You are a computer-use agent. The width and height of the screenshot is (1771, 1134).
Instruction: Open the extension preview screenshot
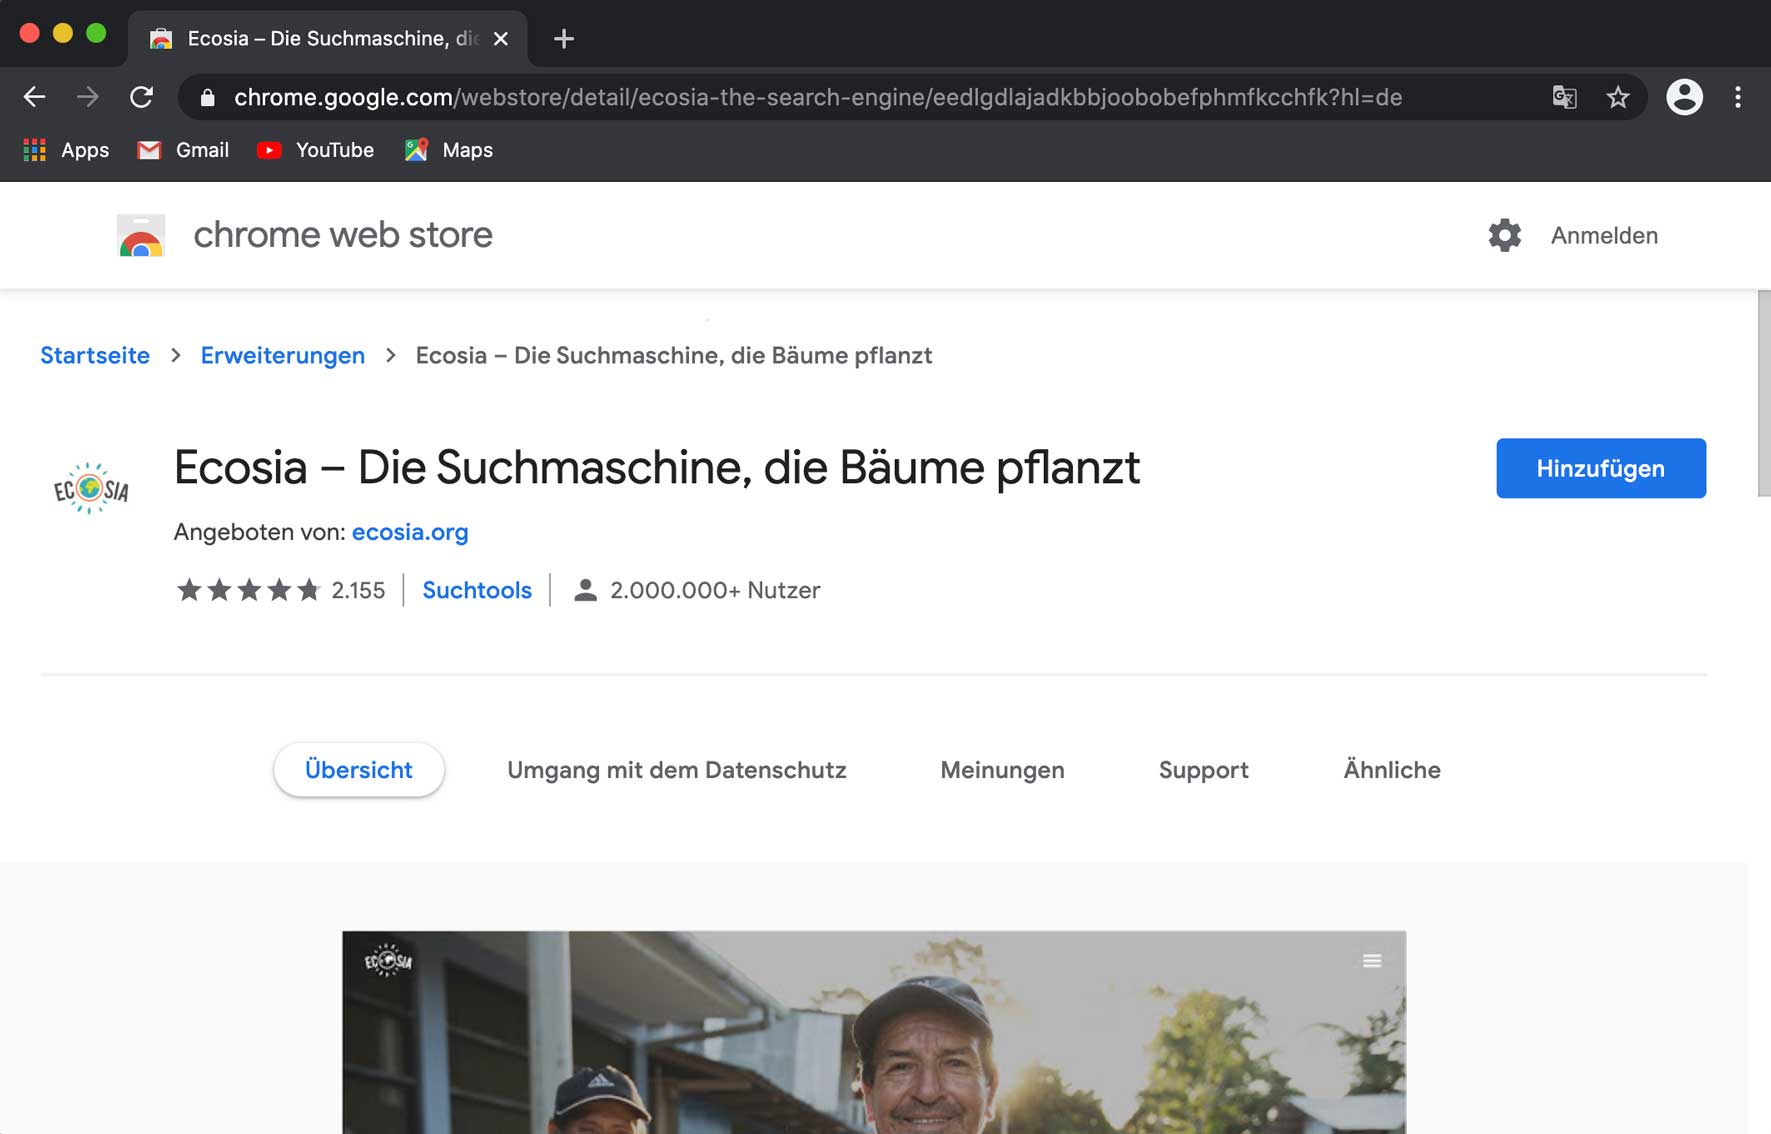point(874,1032)
